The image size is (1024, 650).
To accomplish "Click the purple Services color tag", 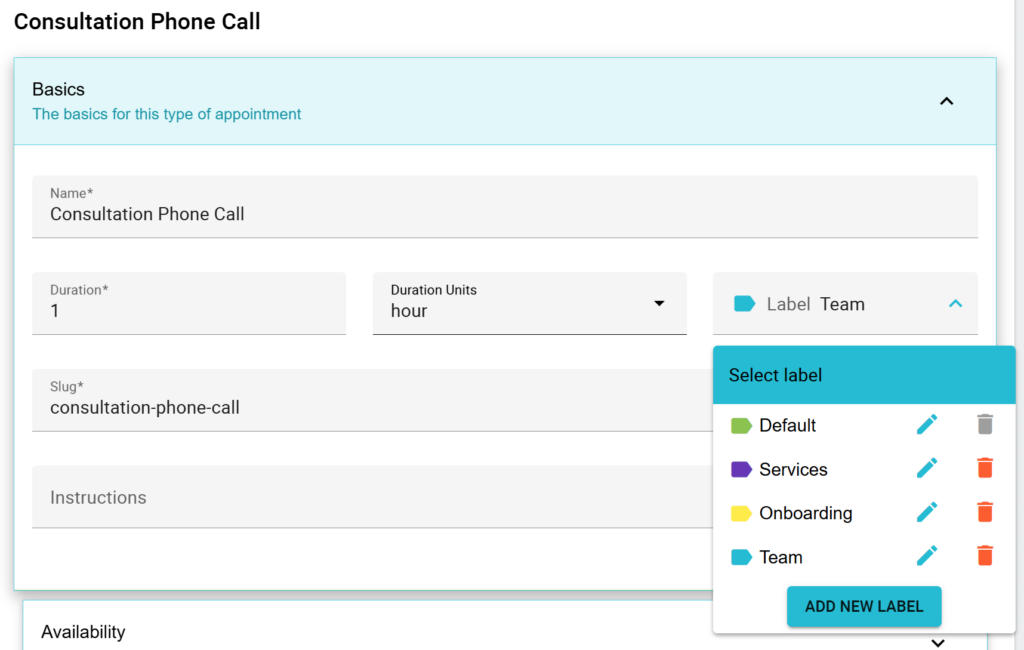I will click(x=741, y=469).
